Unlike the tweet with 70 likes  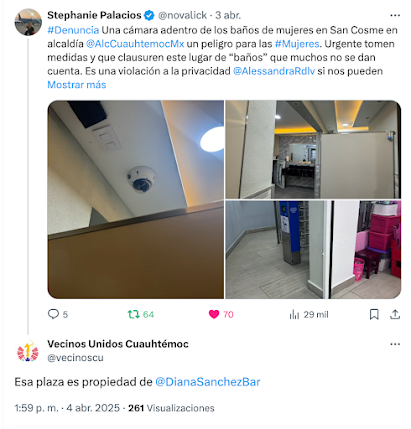click(214, 314)
